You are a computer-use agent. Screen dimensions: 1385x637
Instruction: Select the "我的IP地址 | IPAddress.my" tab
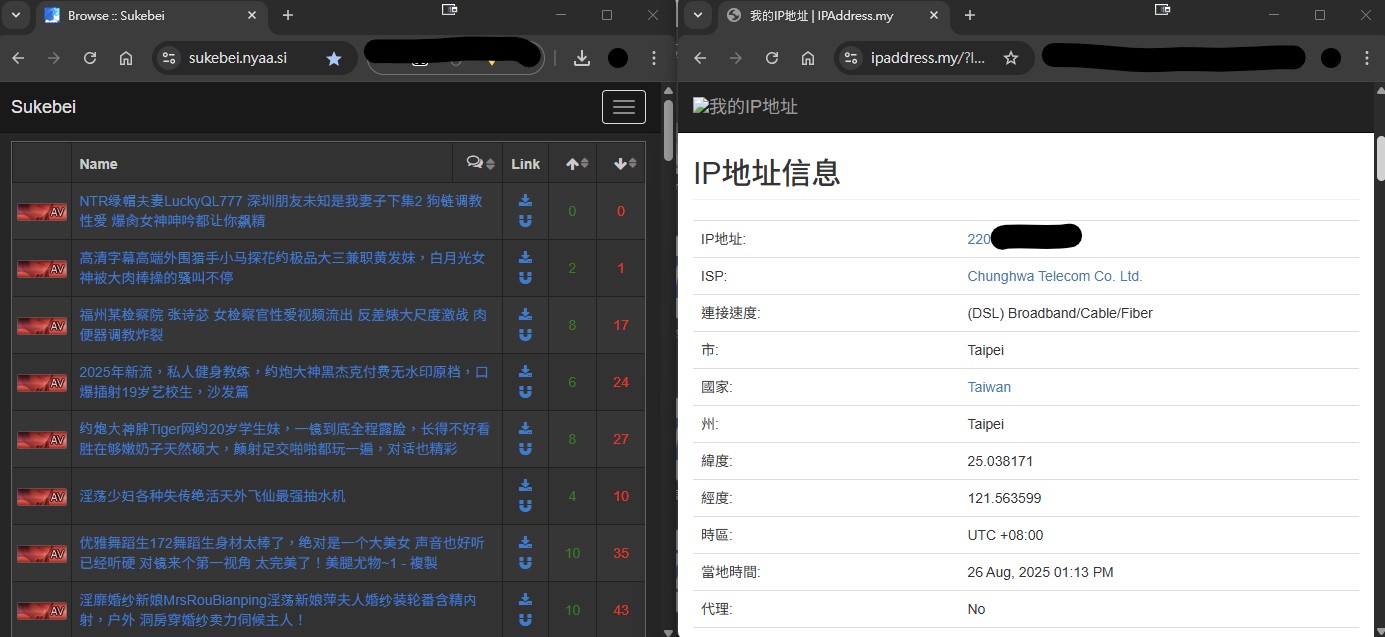point(832,16)
